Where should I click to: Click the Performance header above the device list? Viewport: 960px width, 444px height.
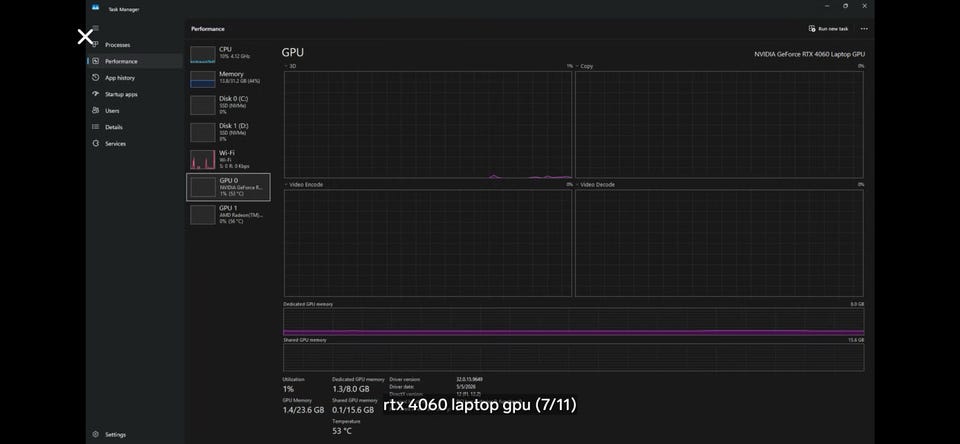coord(208,29)
